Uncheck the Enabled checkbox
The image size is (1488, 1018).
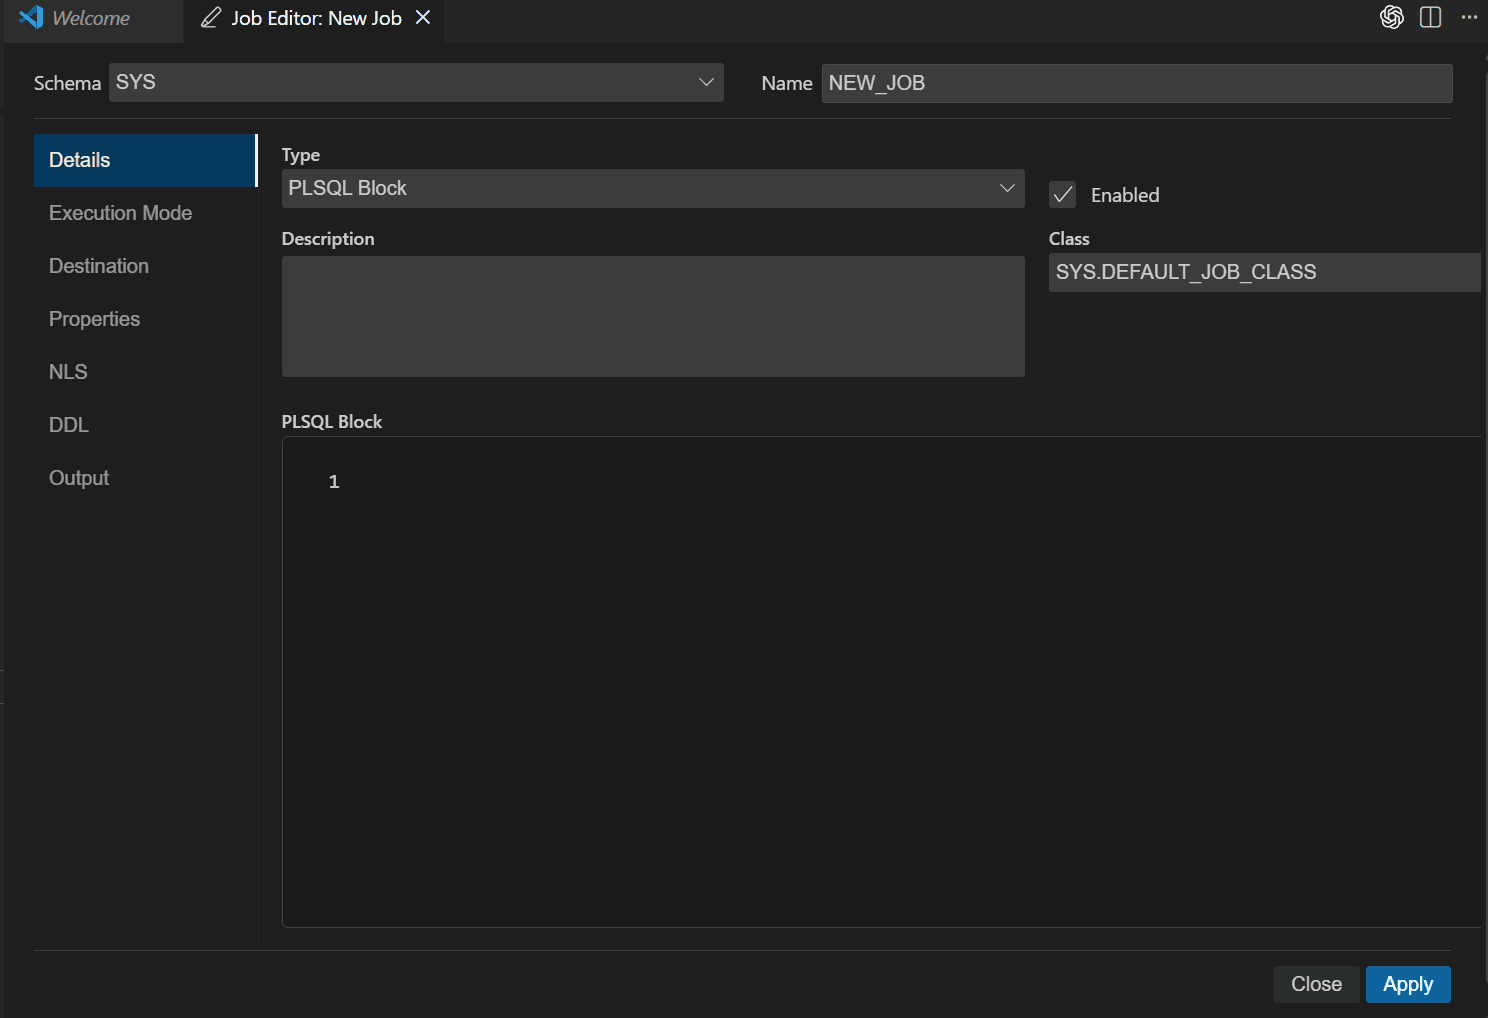(1062, 195)
